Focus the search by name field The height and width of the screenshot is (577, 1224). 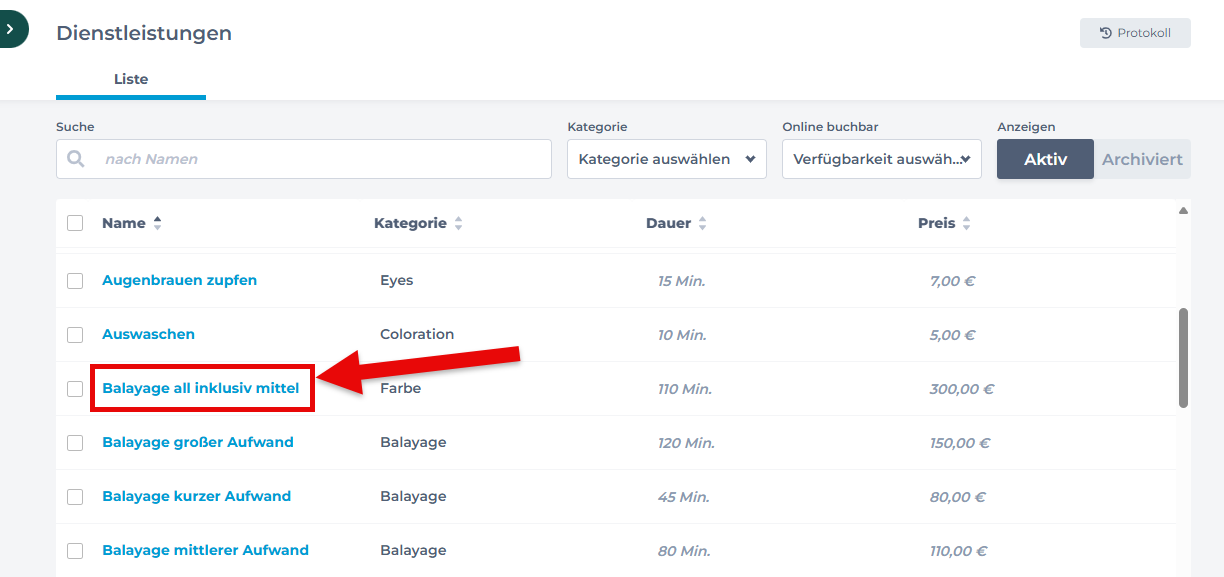pos(304,159)
